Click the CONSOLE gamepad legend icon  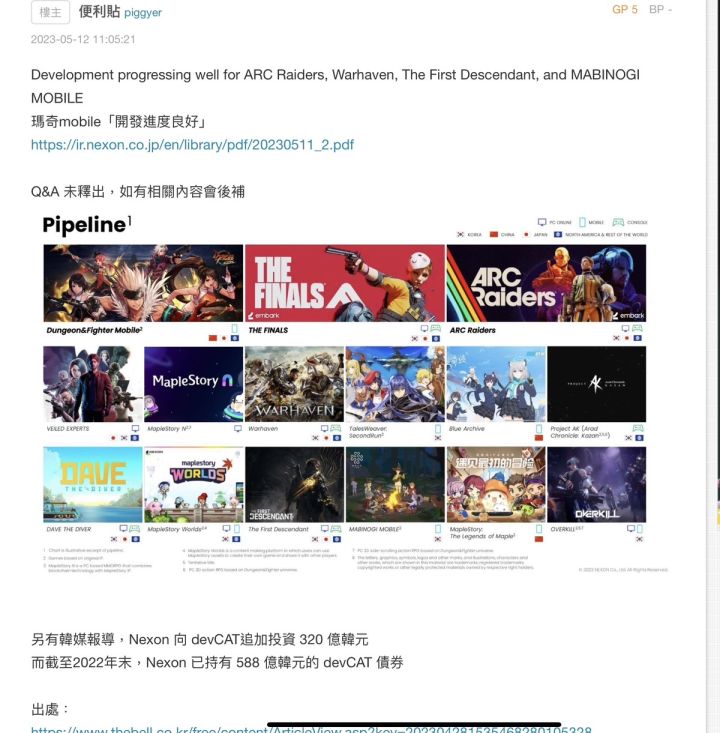tap(618, 222)
